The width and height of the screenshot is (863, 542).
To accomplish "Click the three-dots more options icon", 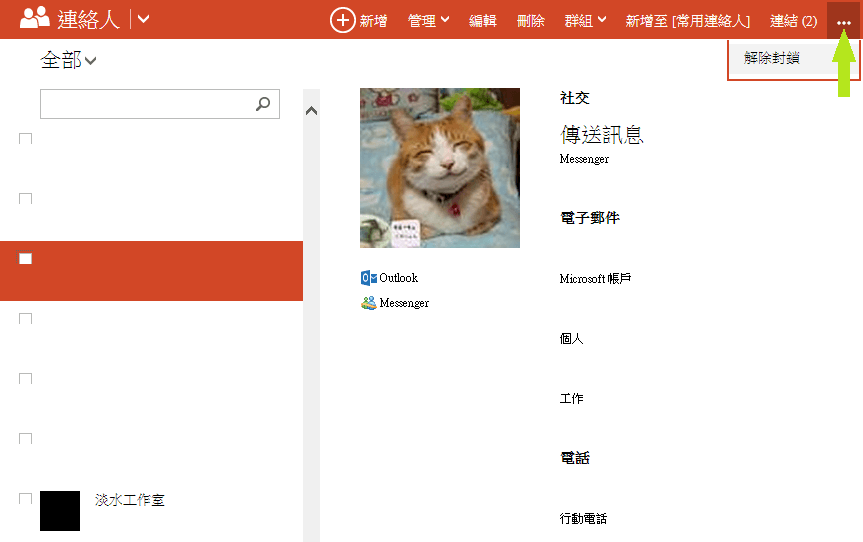I will pyautogui.click(x=844, y=23).
